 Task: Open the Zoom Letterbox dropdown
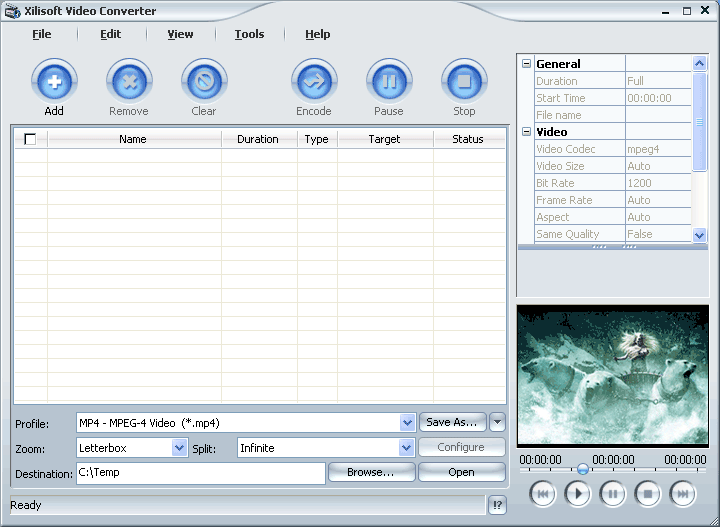(179, 448)
